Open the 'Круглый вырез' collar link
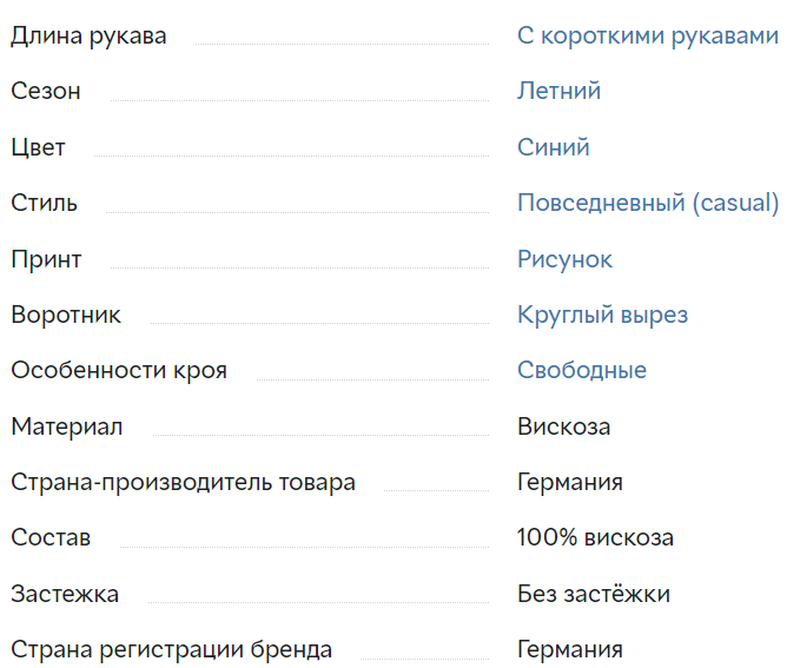The width and height of the screenshot is (800, 668). (603, 315)
